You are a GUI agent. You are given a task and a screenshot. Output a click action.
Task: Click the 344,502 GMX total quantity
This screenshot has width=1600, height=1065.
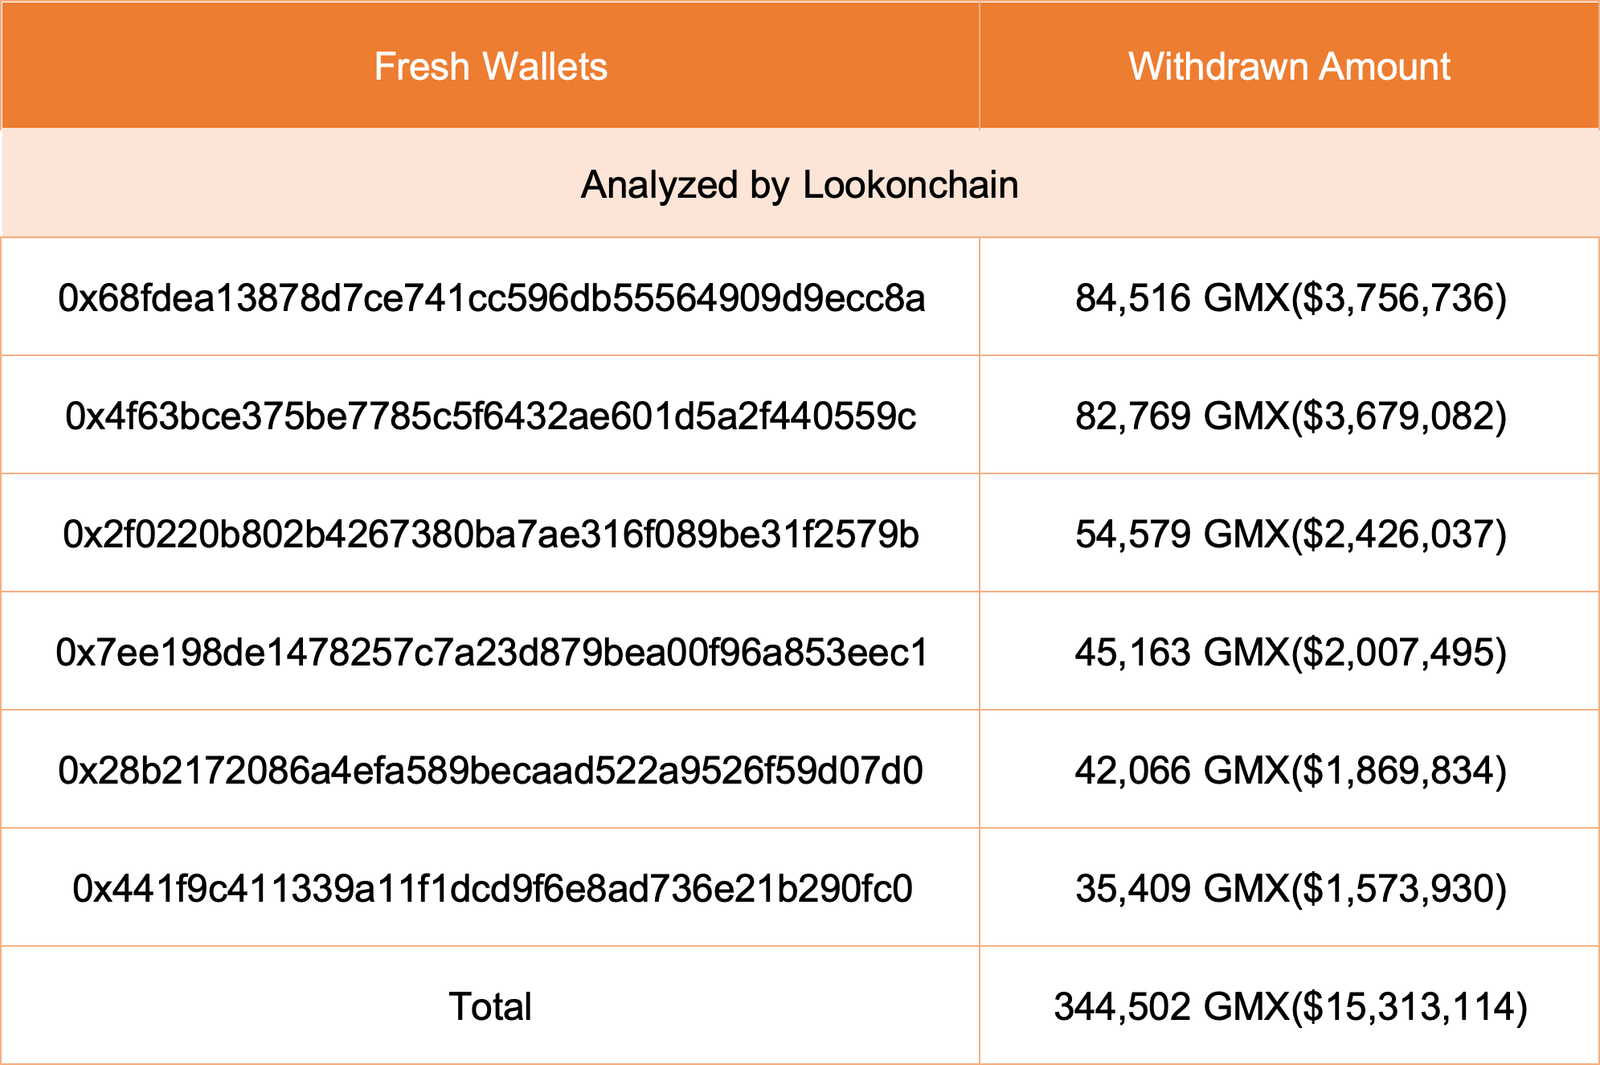(x=1170, y=1007)
